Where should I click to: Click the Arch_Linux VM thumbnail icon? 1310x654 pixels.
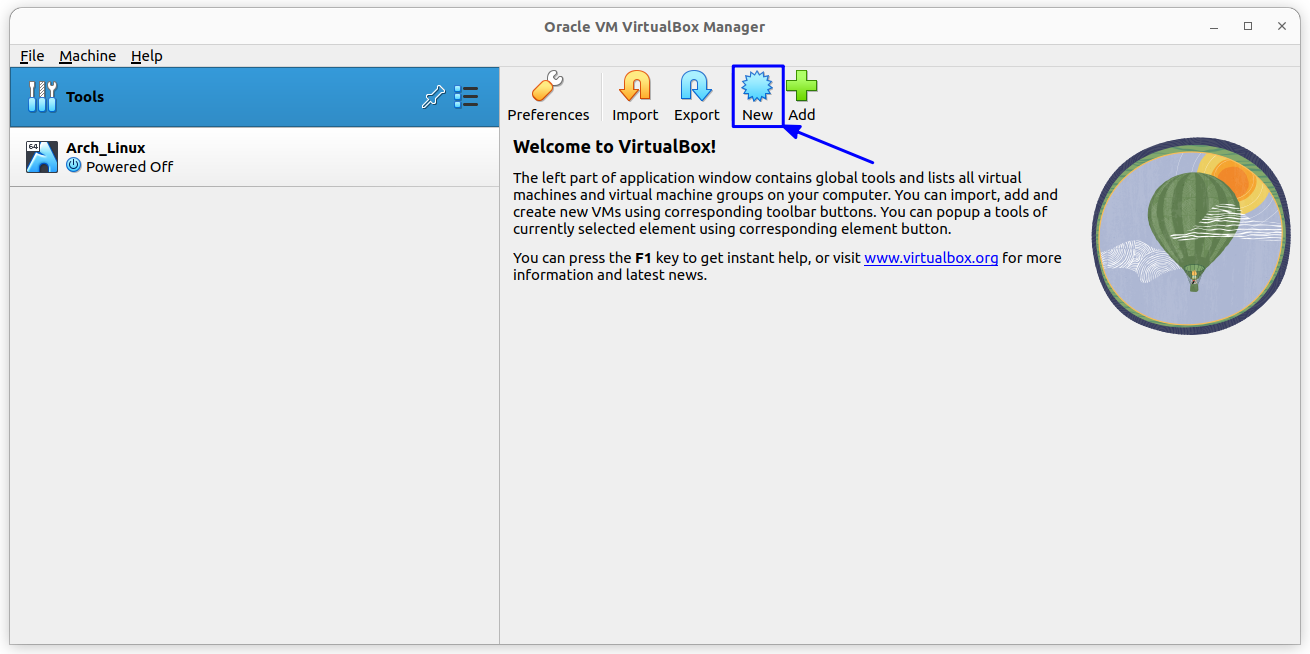[41, 156]
